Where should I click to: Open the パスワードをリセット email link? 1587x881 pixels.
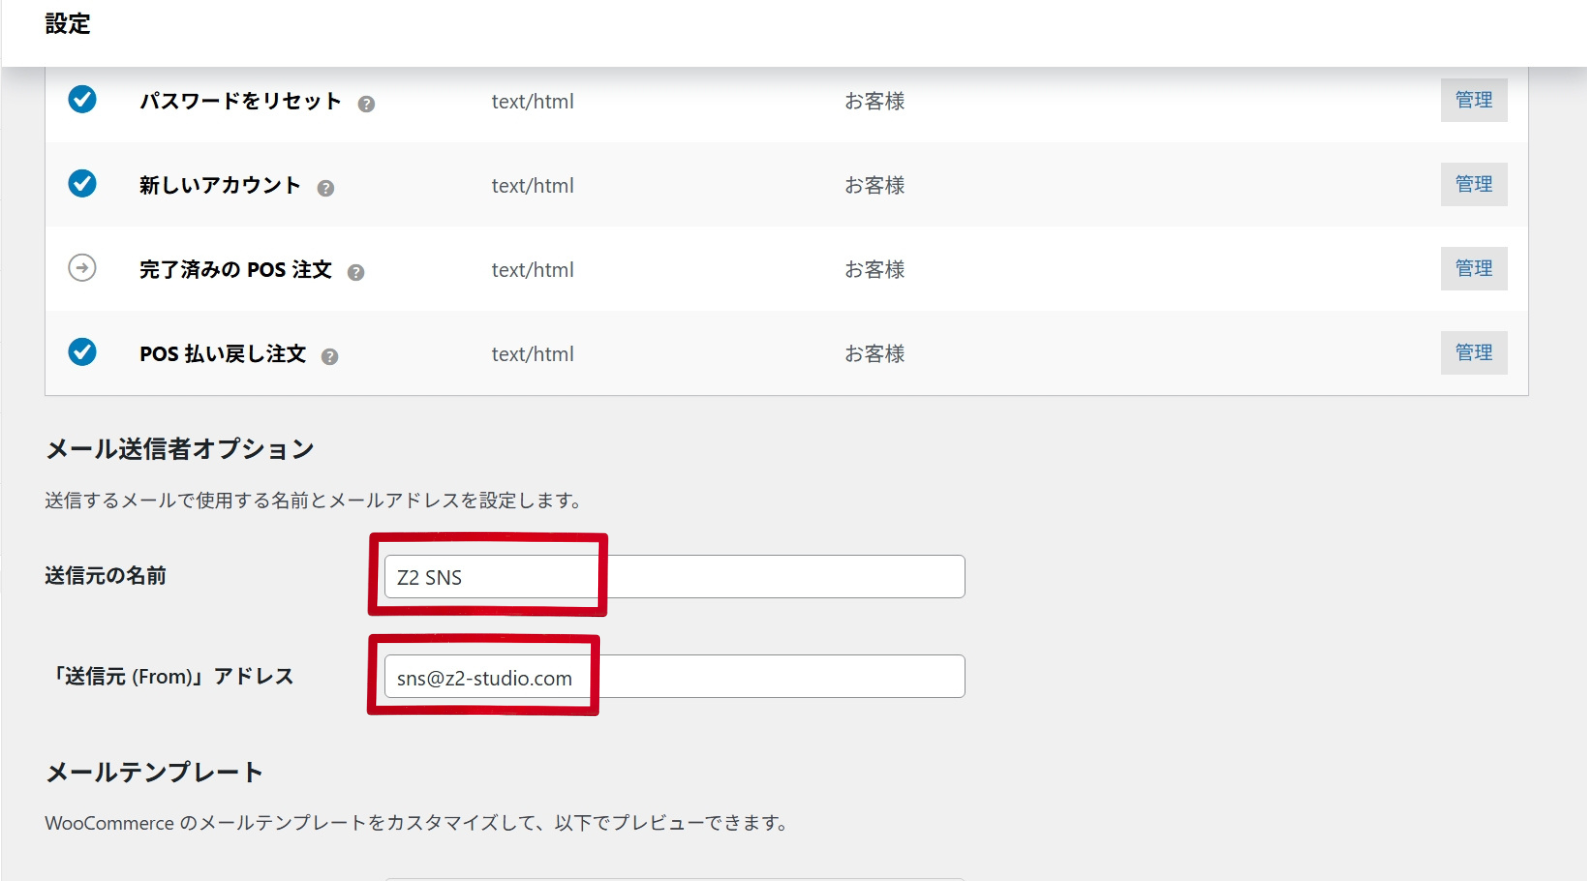click(x=240, y=101)
